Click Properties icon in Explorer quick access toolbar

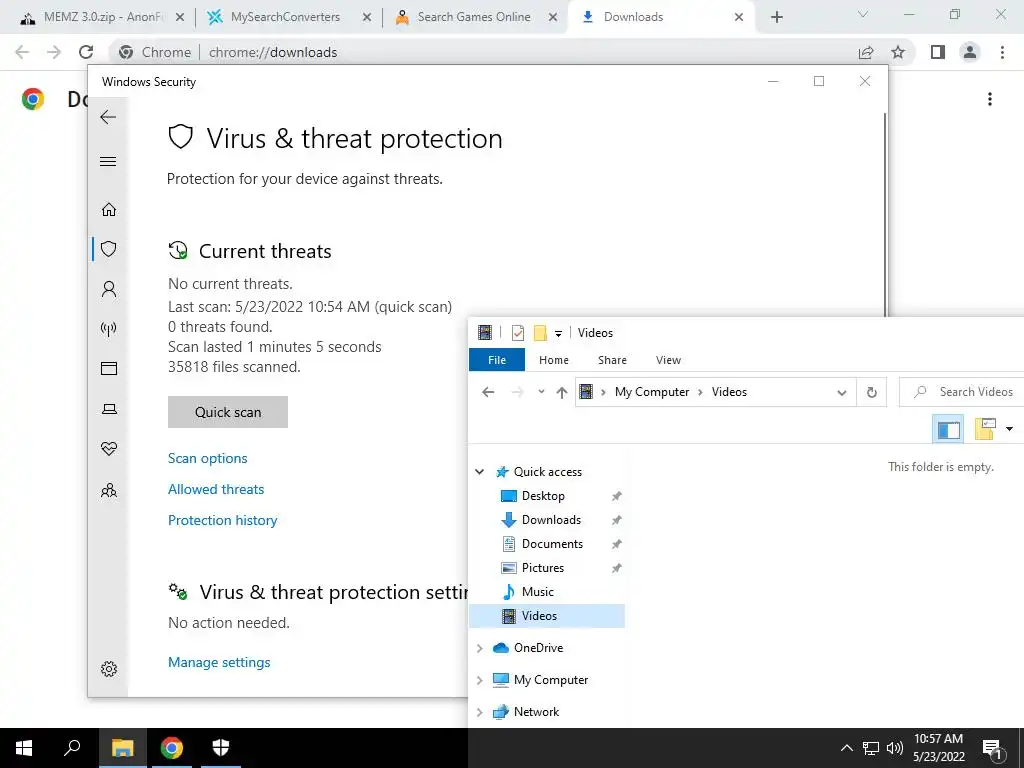click(x=518, y=333)
